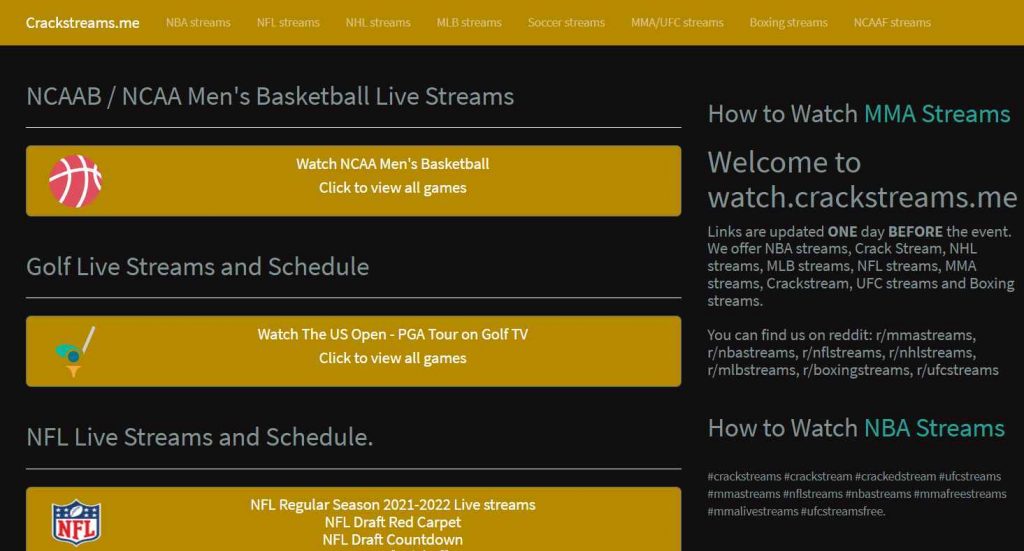Open the sidebar NBA Streams heading link
Image resolution: width=1024 pixels, height=551 pixels.
(x=933, y=428)
